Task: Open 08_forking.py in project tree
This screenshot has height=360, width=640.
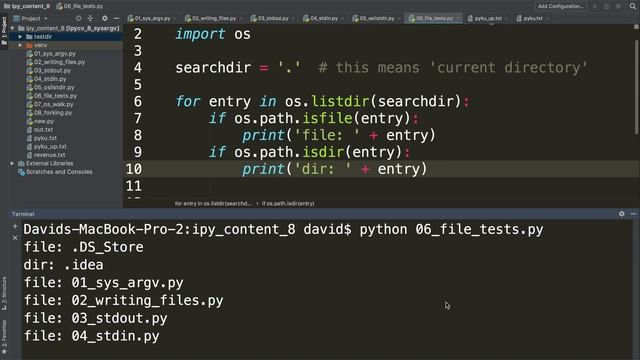Action: click(53, 113)
